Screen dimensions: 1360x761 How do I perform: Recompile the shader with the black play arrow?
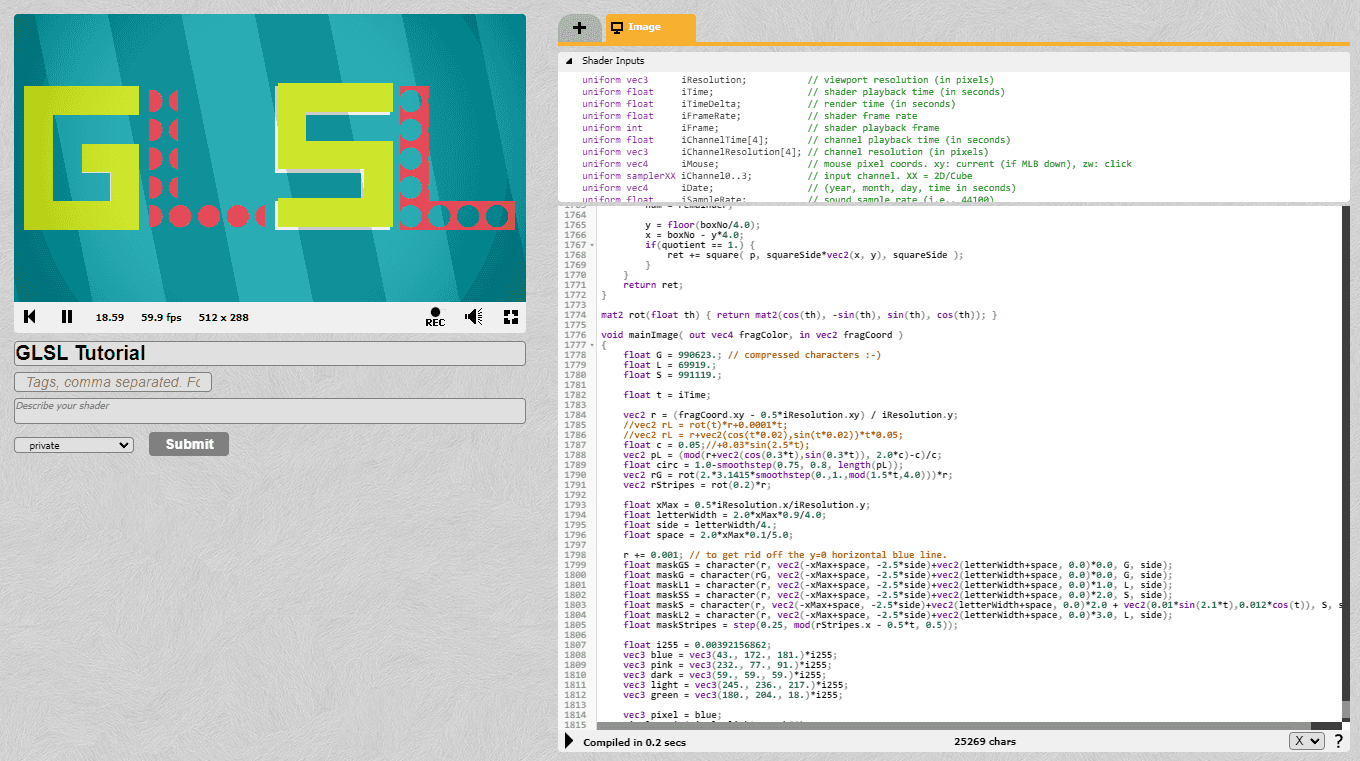click(568, 740)
